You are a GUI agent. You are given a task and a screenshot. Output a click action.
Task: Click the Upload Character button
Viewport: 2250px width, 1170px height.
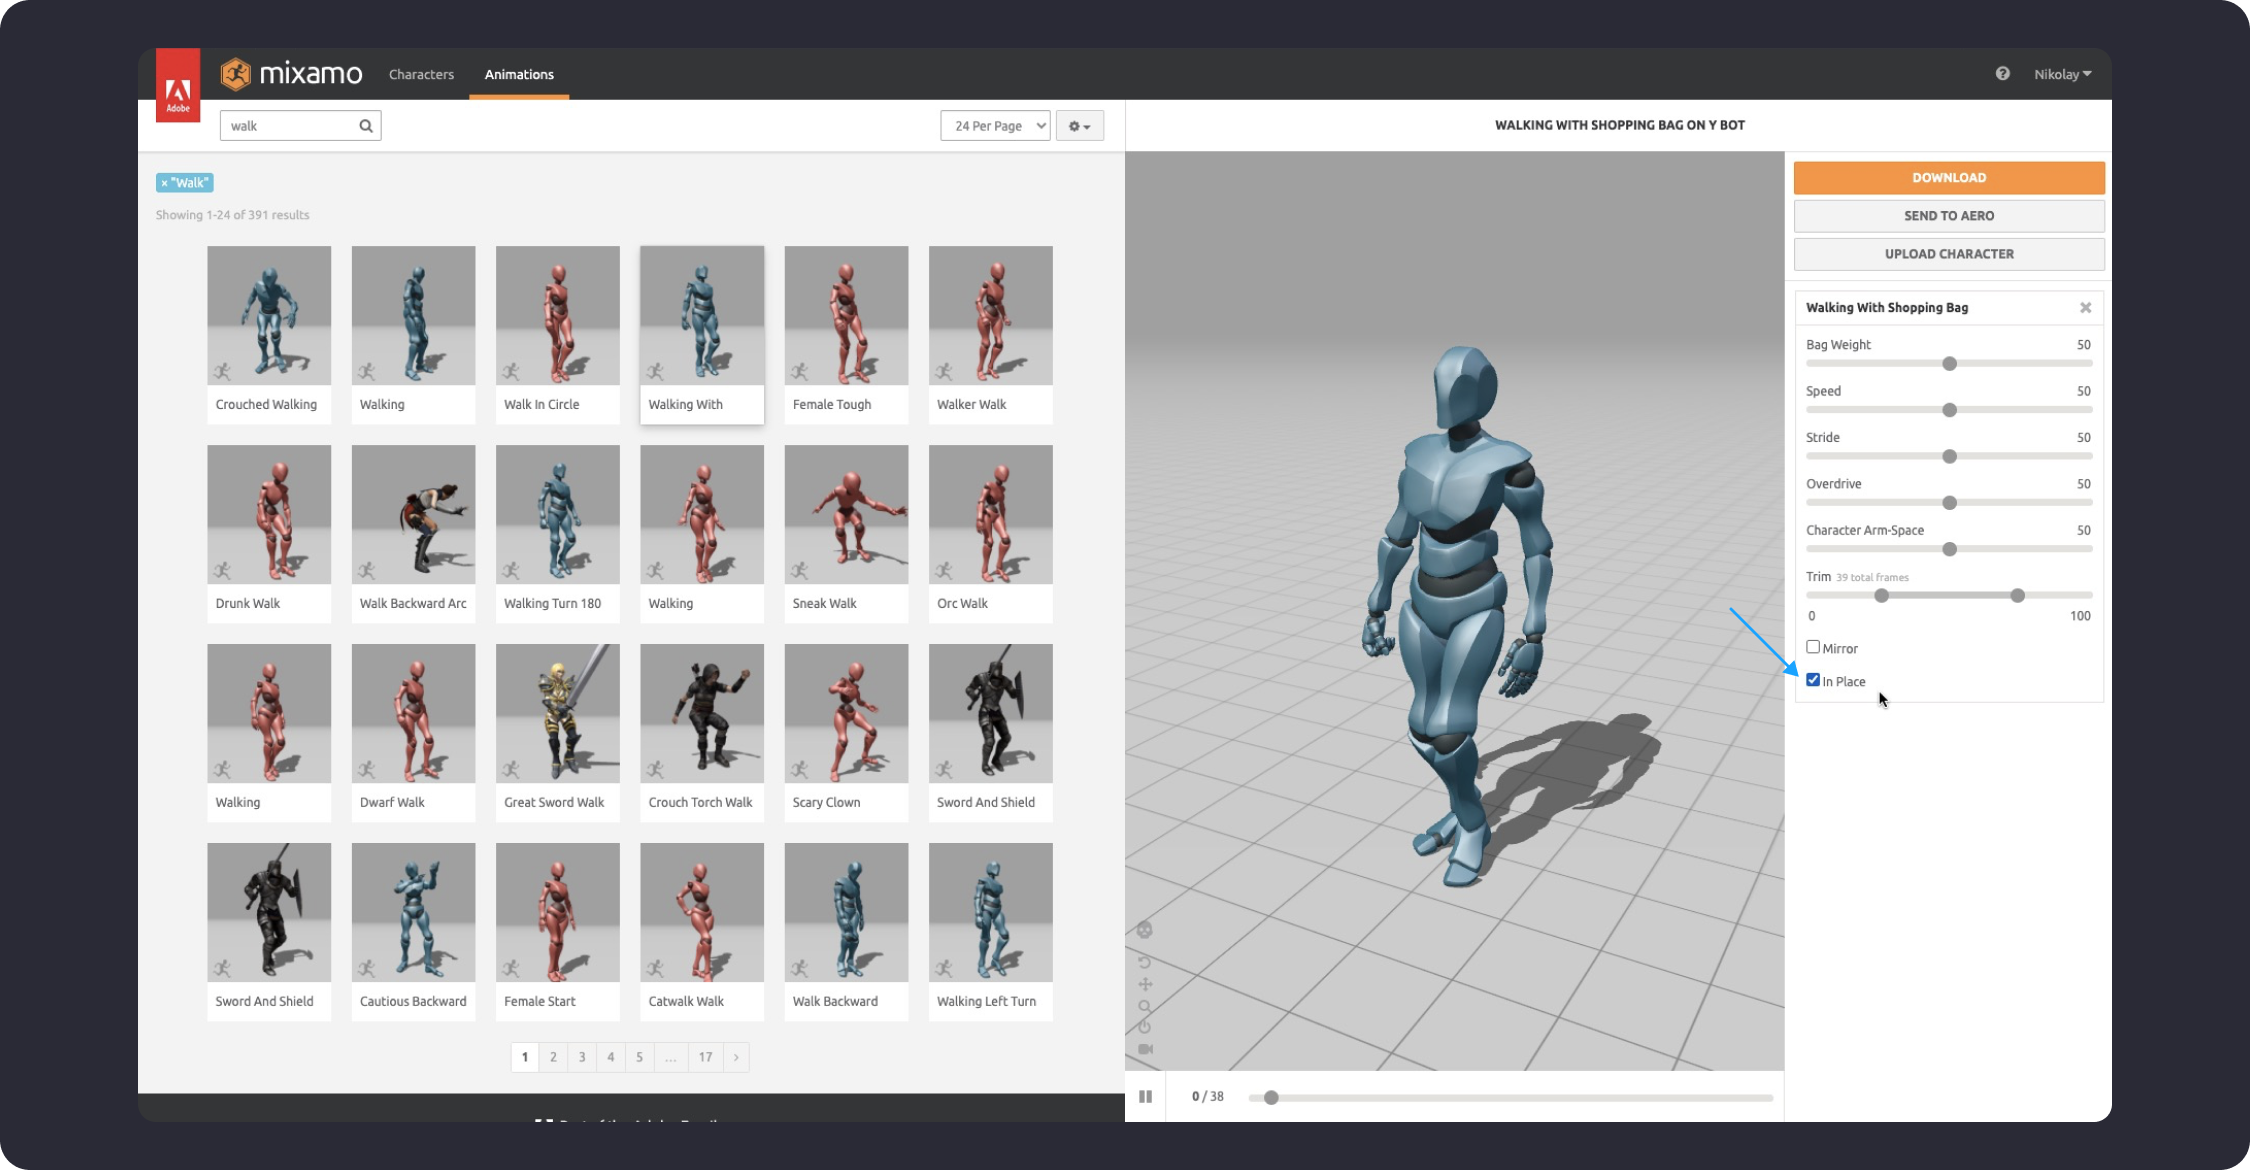[x=1948, y=254]
